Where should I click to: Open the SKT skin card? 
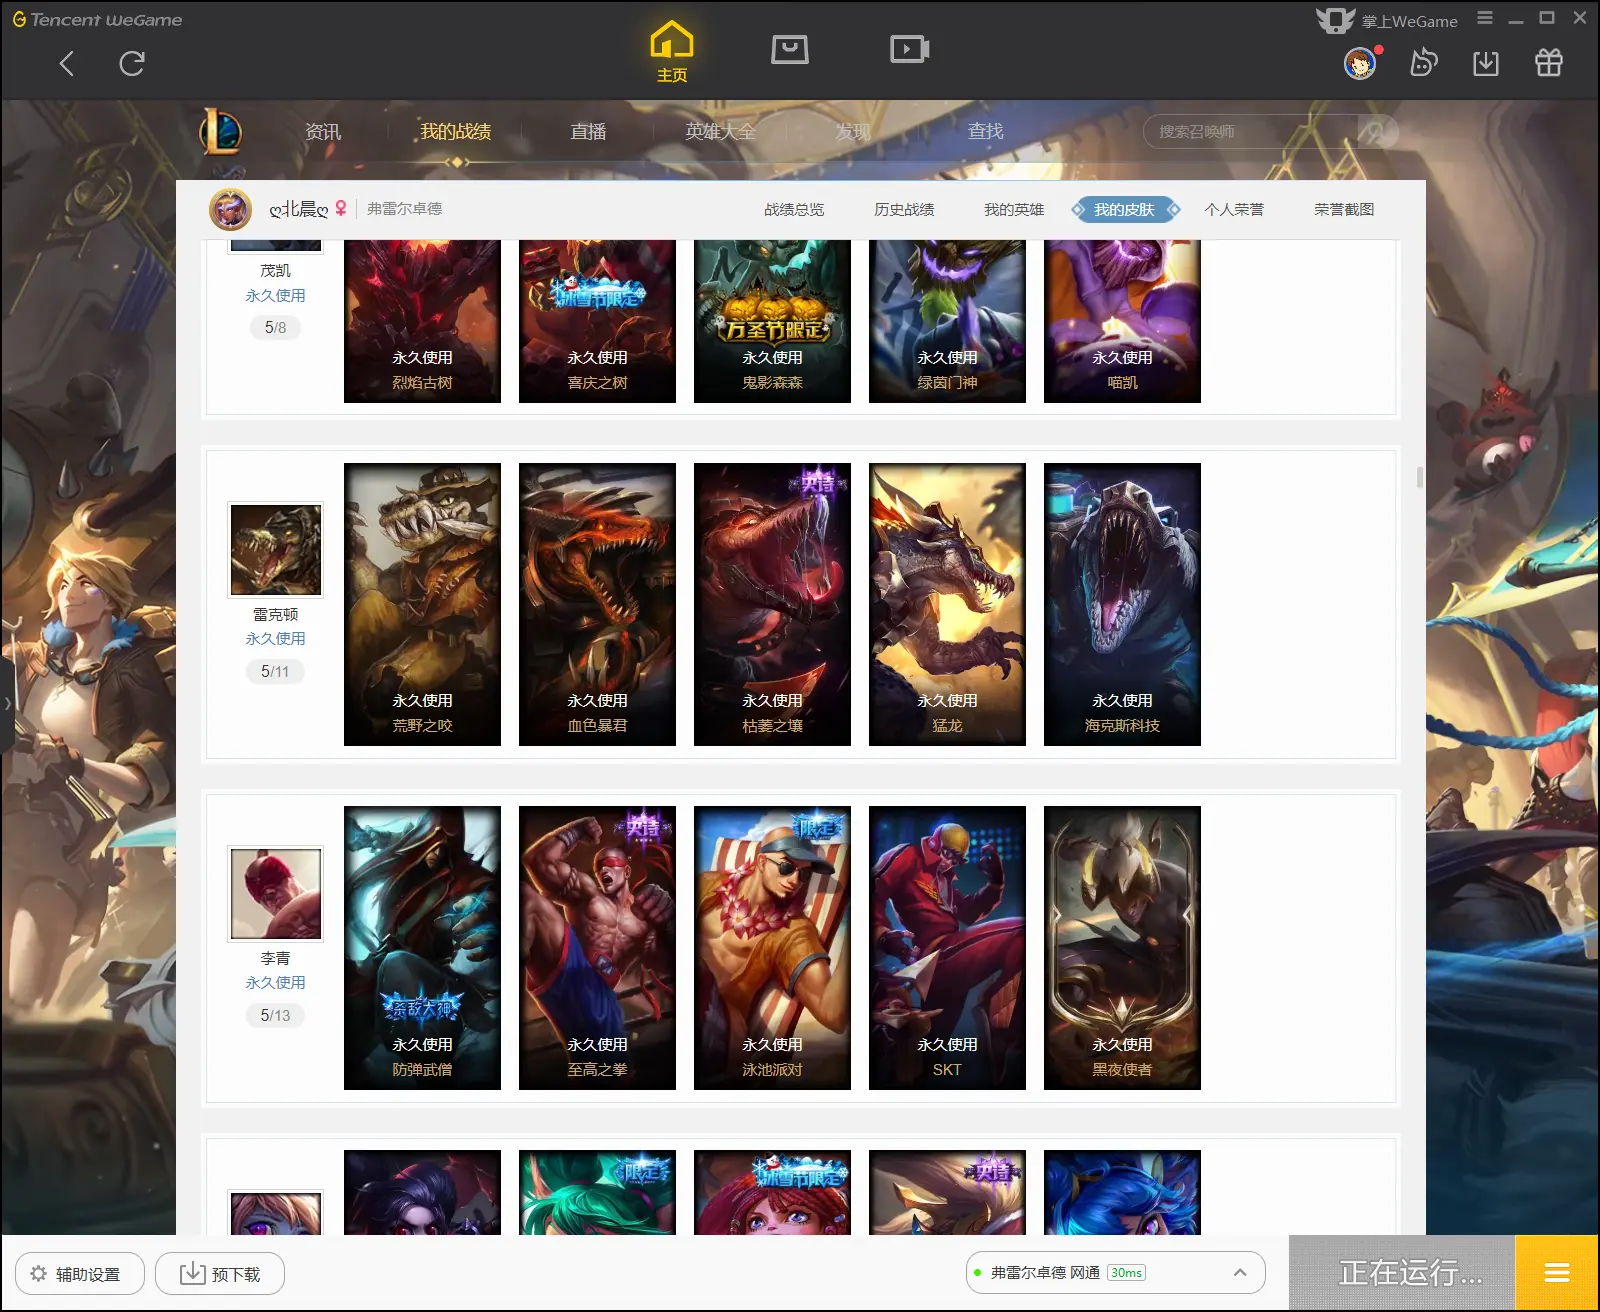(x=947, y=948)
